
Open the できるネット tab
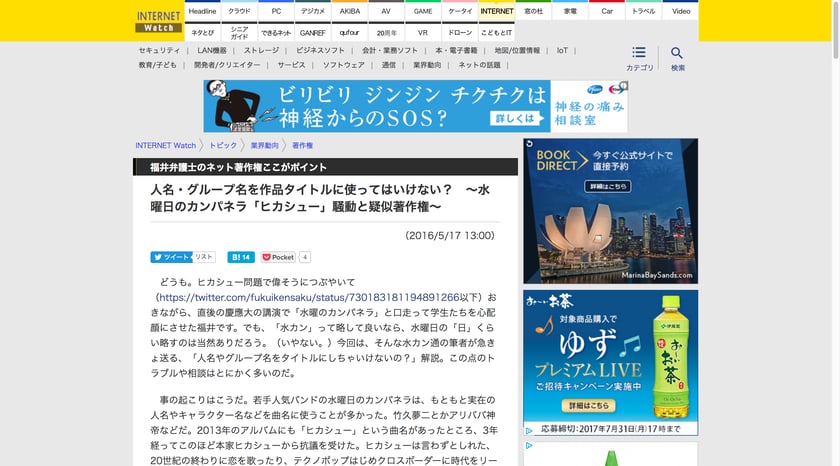276,33
